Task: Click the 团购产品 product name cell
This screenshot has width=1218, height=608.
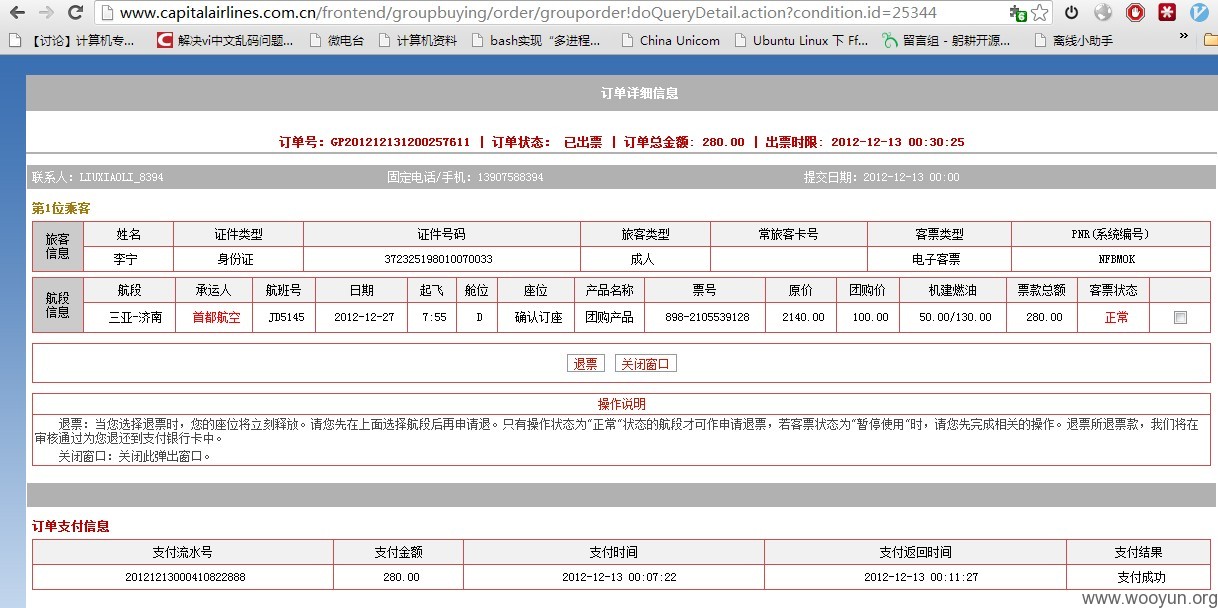Action: click(610, 317)
